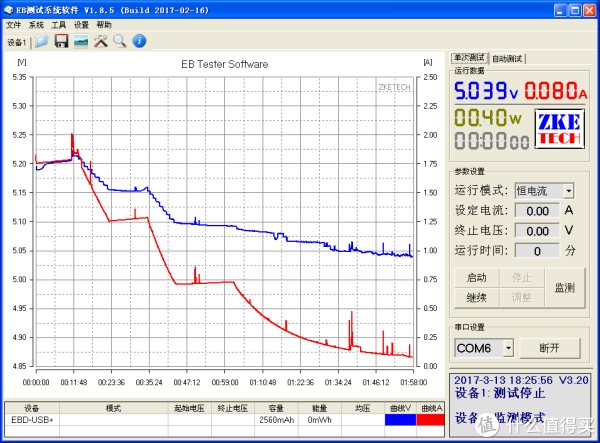
Task: Click the 均压 column header
Action: tap(363, 408)
